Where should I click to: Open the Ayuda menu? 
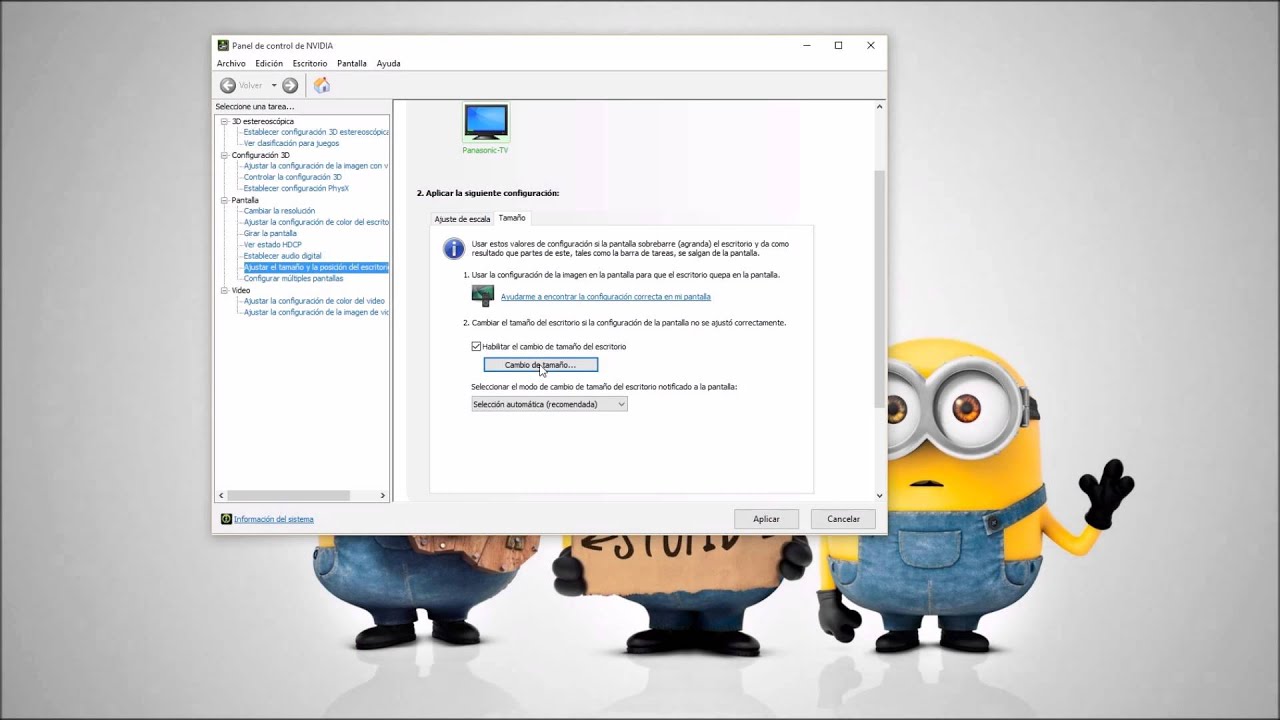point(388,63)
